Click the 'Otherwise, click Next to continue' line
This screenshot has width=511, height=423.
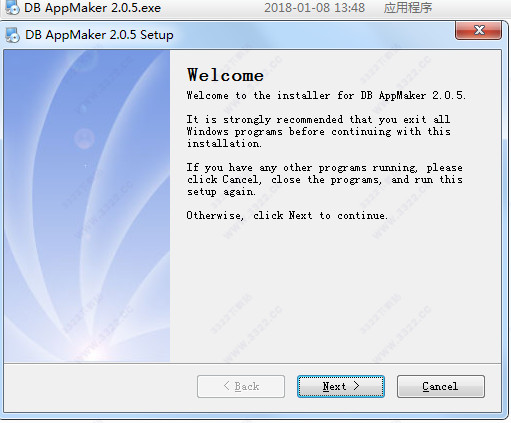[287, 215]
